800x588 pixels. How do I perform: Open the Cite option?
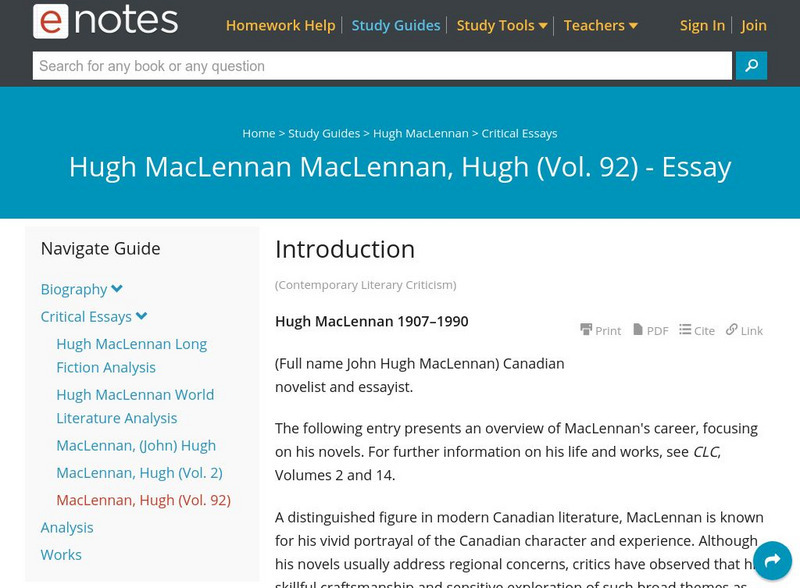pos(697,330)
